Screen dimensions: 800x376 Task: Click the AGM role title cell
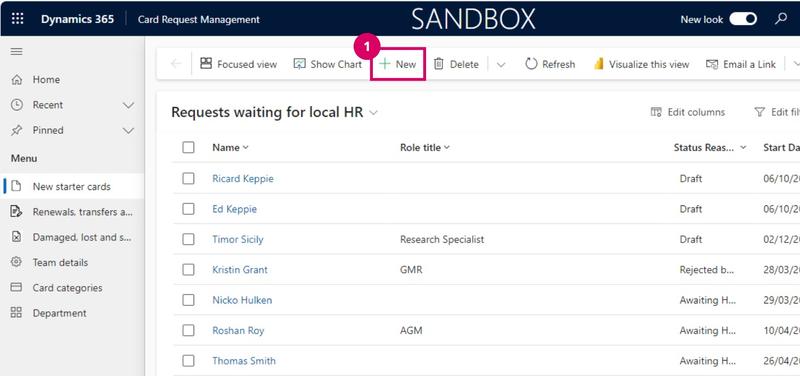pyautogui.click(x=411, y=331)
